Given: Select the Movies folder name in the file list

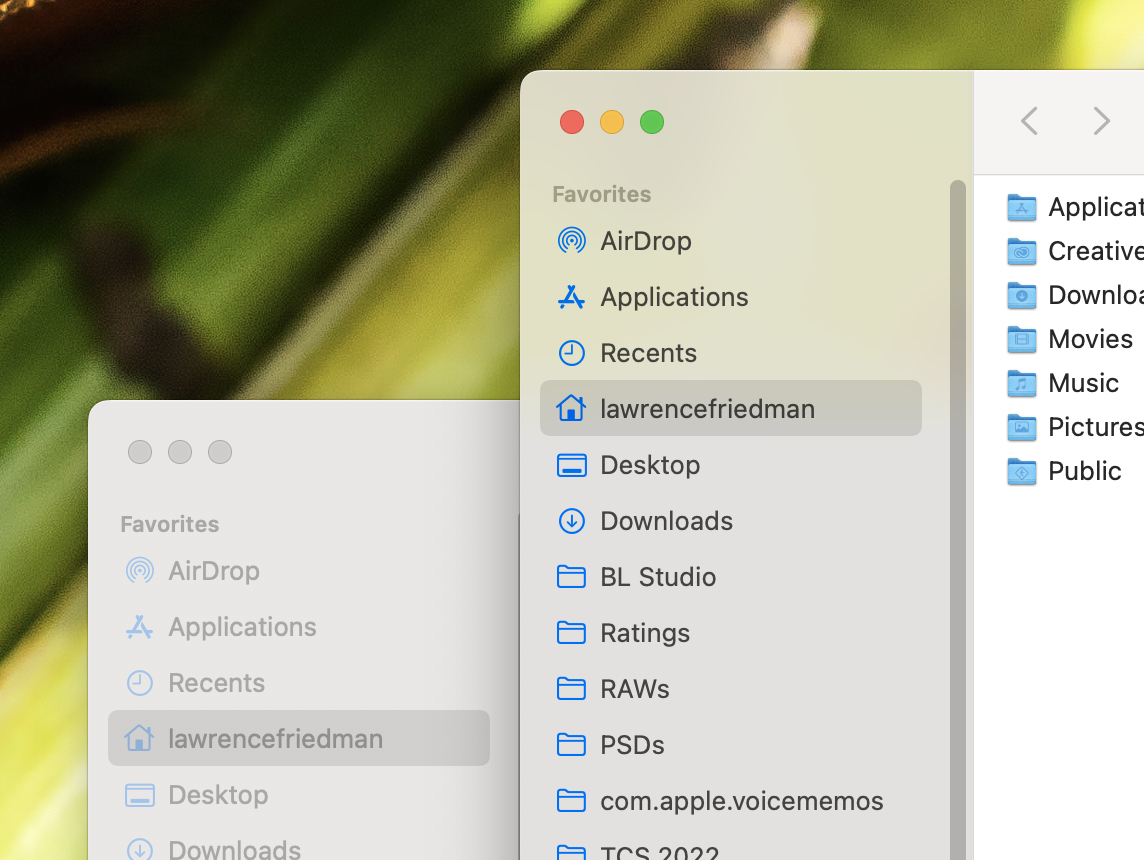Looking at the screenshot, I should click(1090, 339).
